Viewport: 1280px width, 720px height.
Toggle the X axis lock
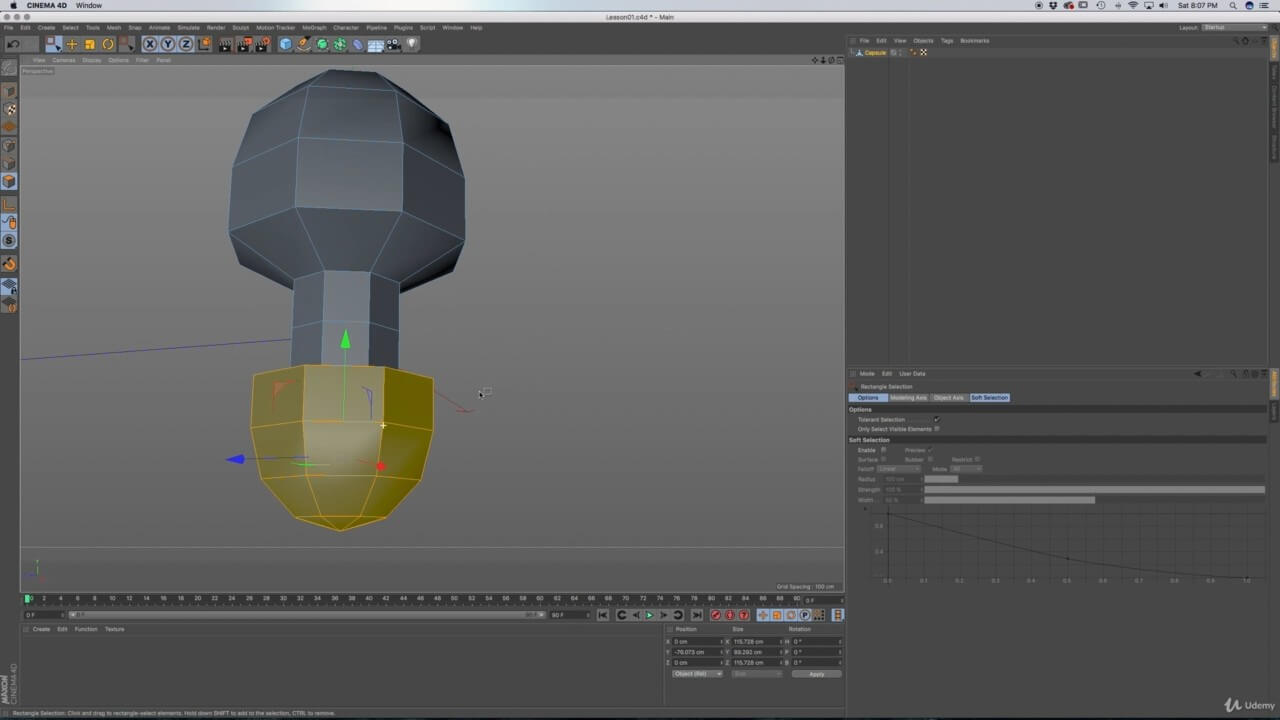tap(149, 44)
